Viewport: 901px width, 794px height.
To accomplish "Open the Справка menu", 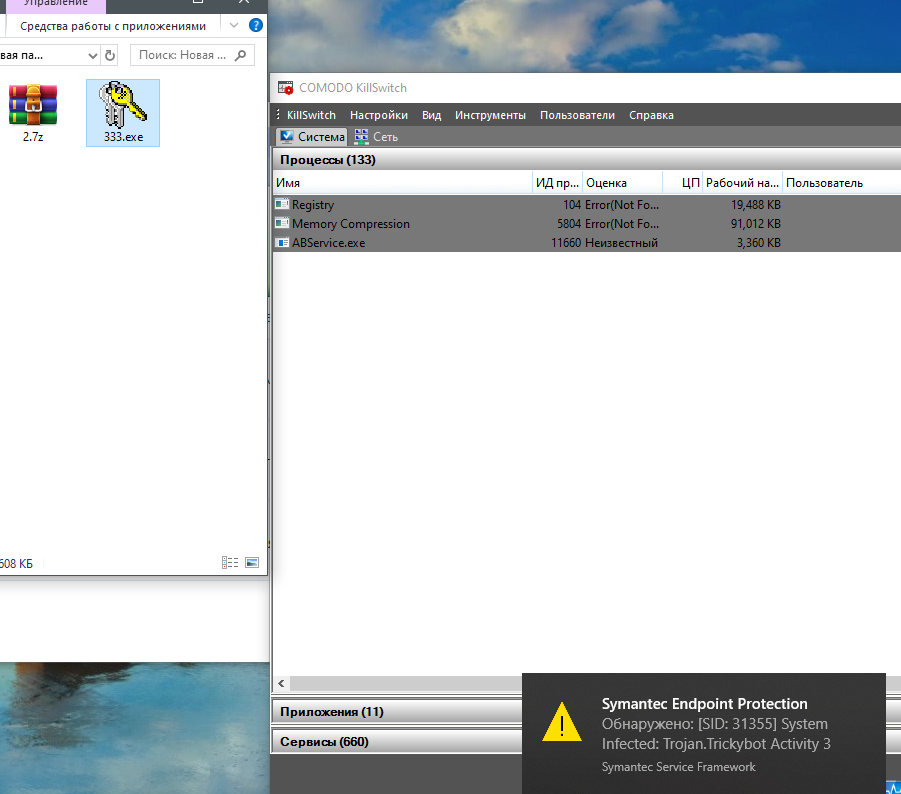I will click(x=651, y=115).
